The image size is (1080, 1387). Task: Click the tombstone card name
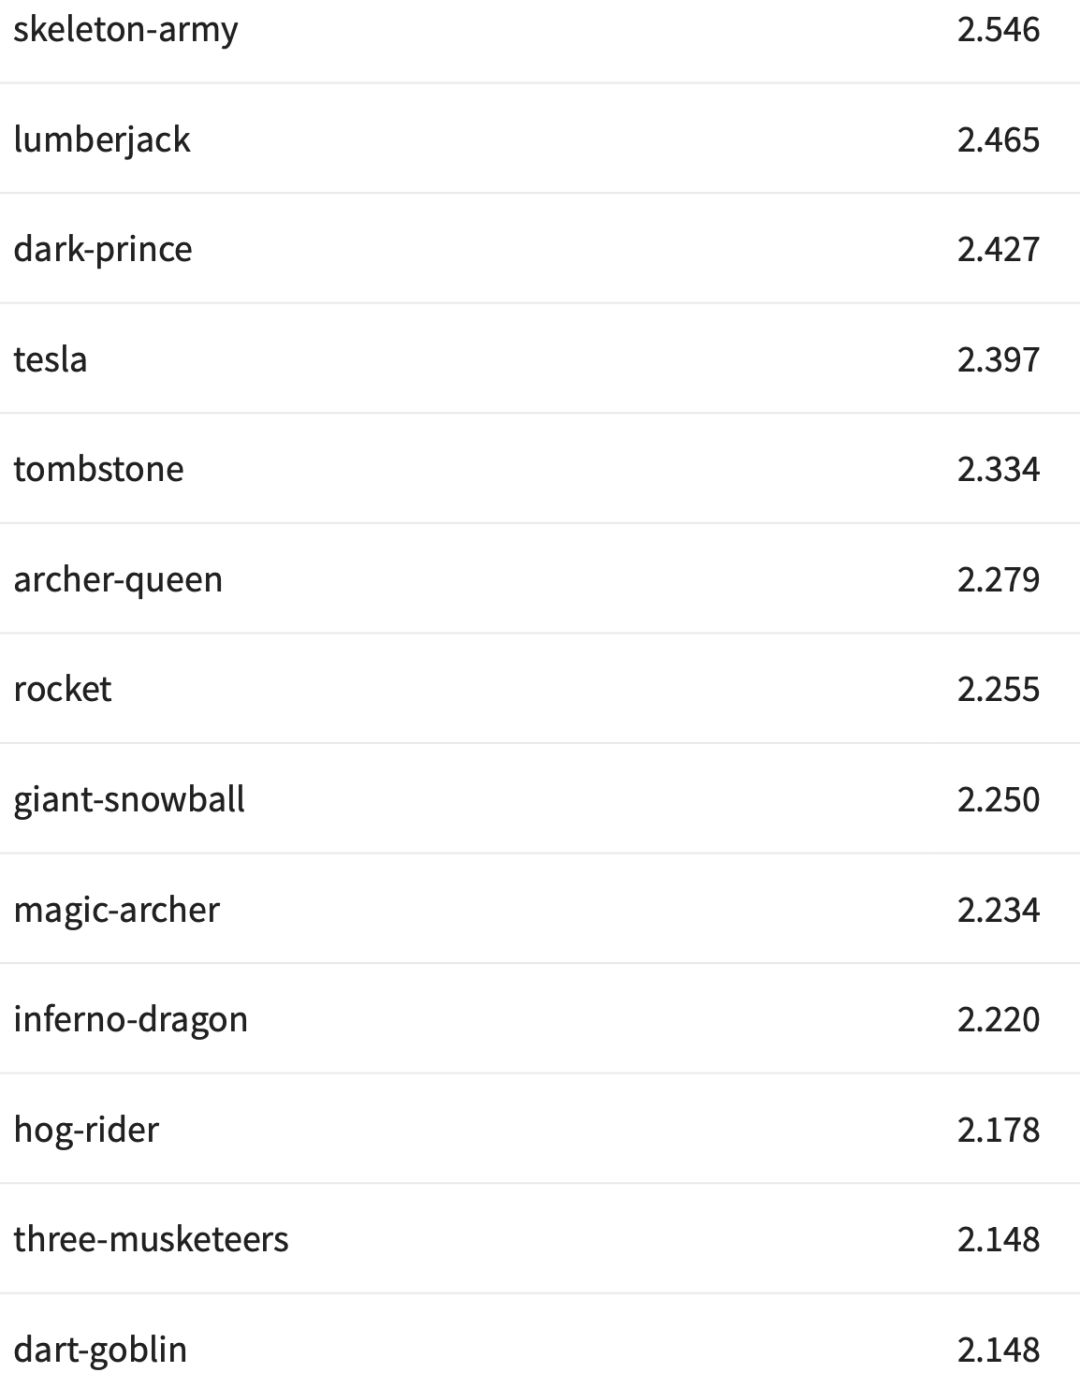[98, 469]
